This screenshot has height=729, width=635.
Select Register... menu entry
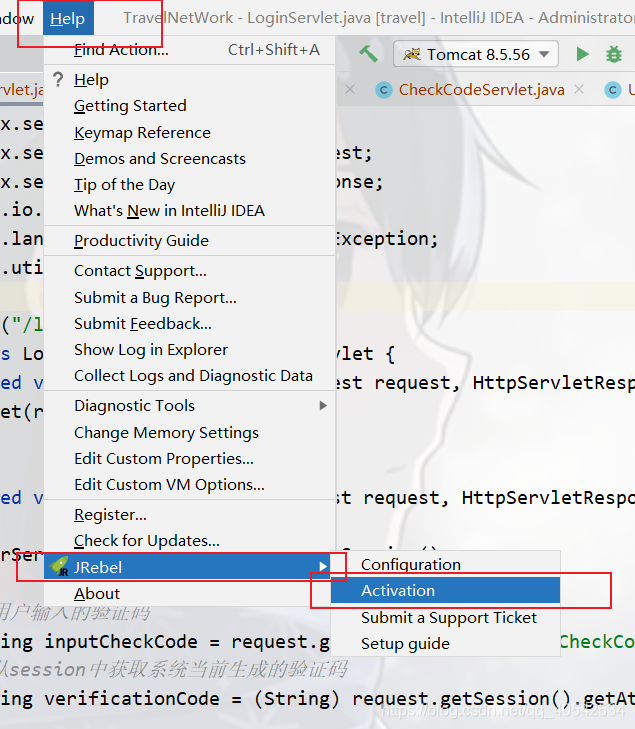[x=190, y=515]
